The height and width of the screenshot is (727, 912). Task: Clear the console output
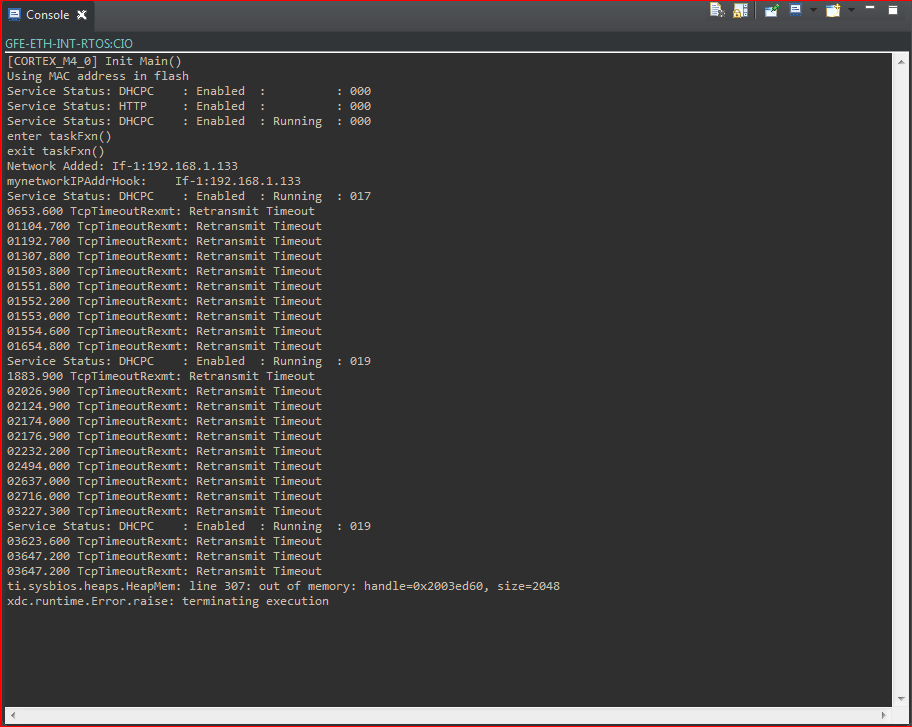pyautogui.click(x=717, y=10)
